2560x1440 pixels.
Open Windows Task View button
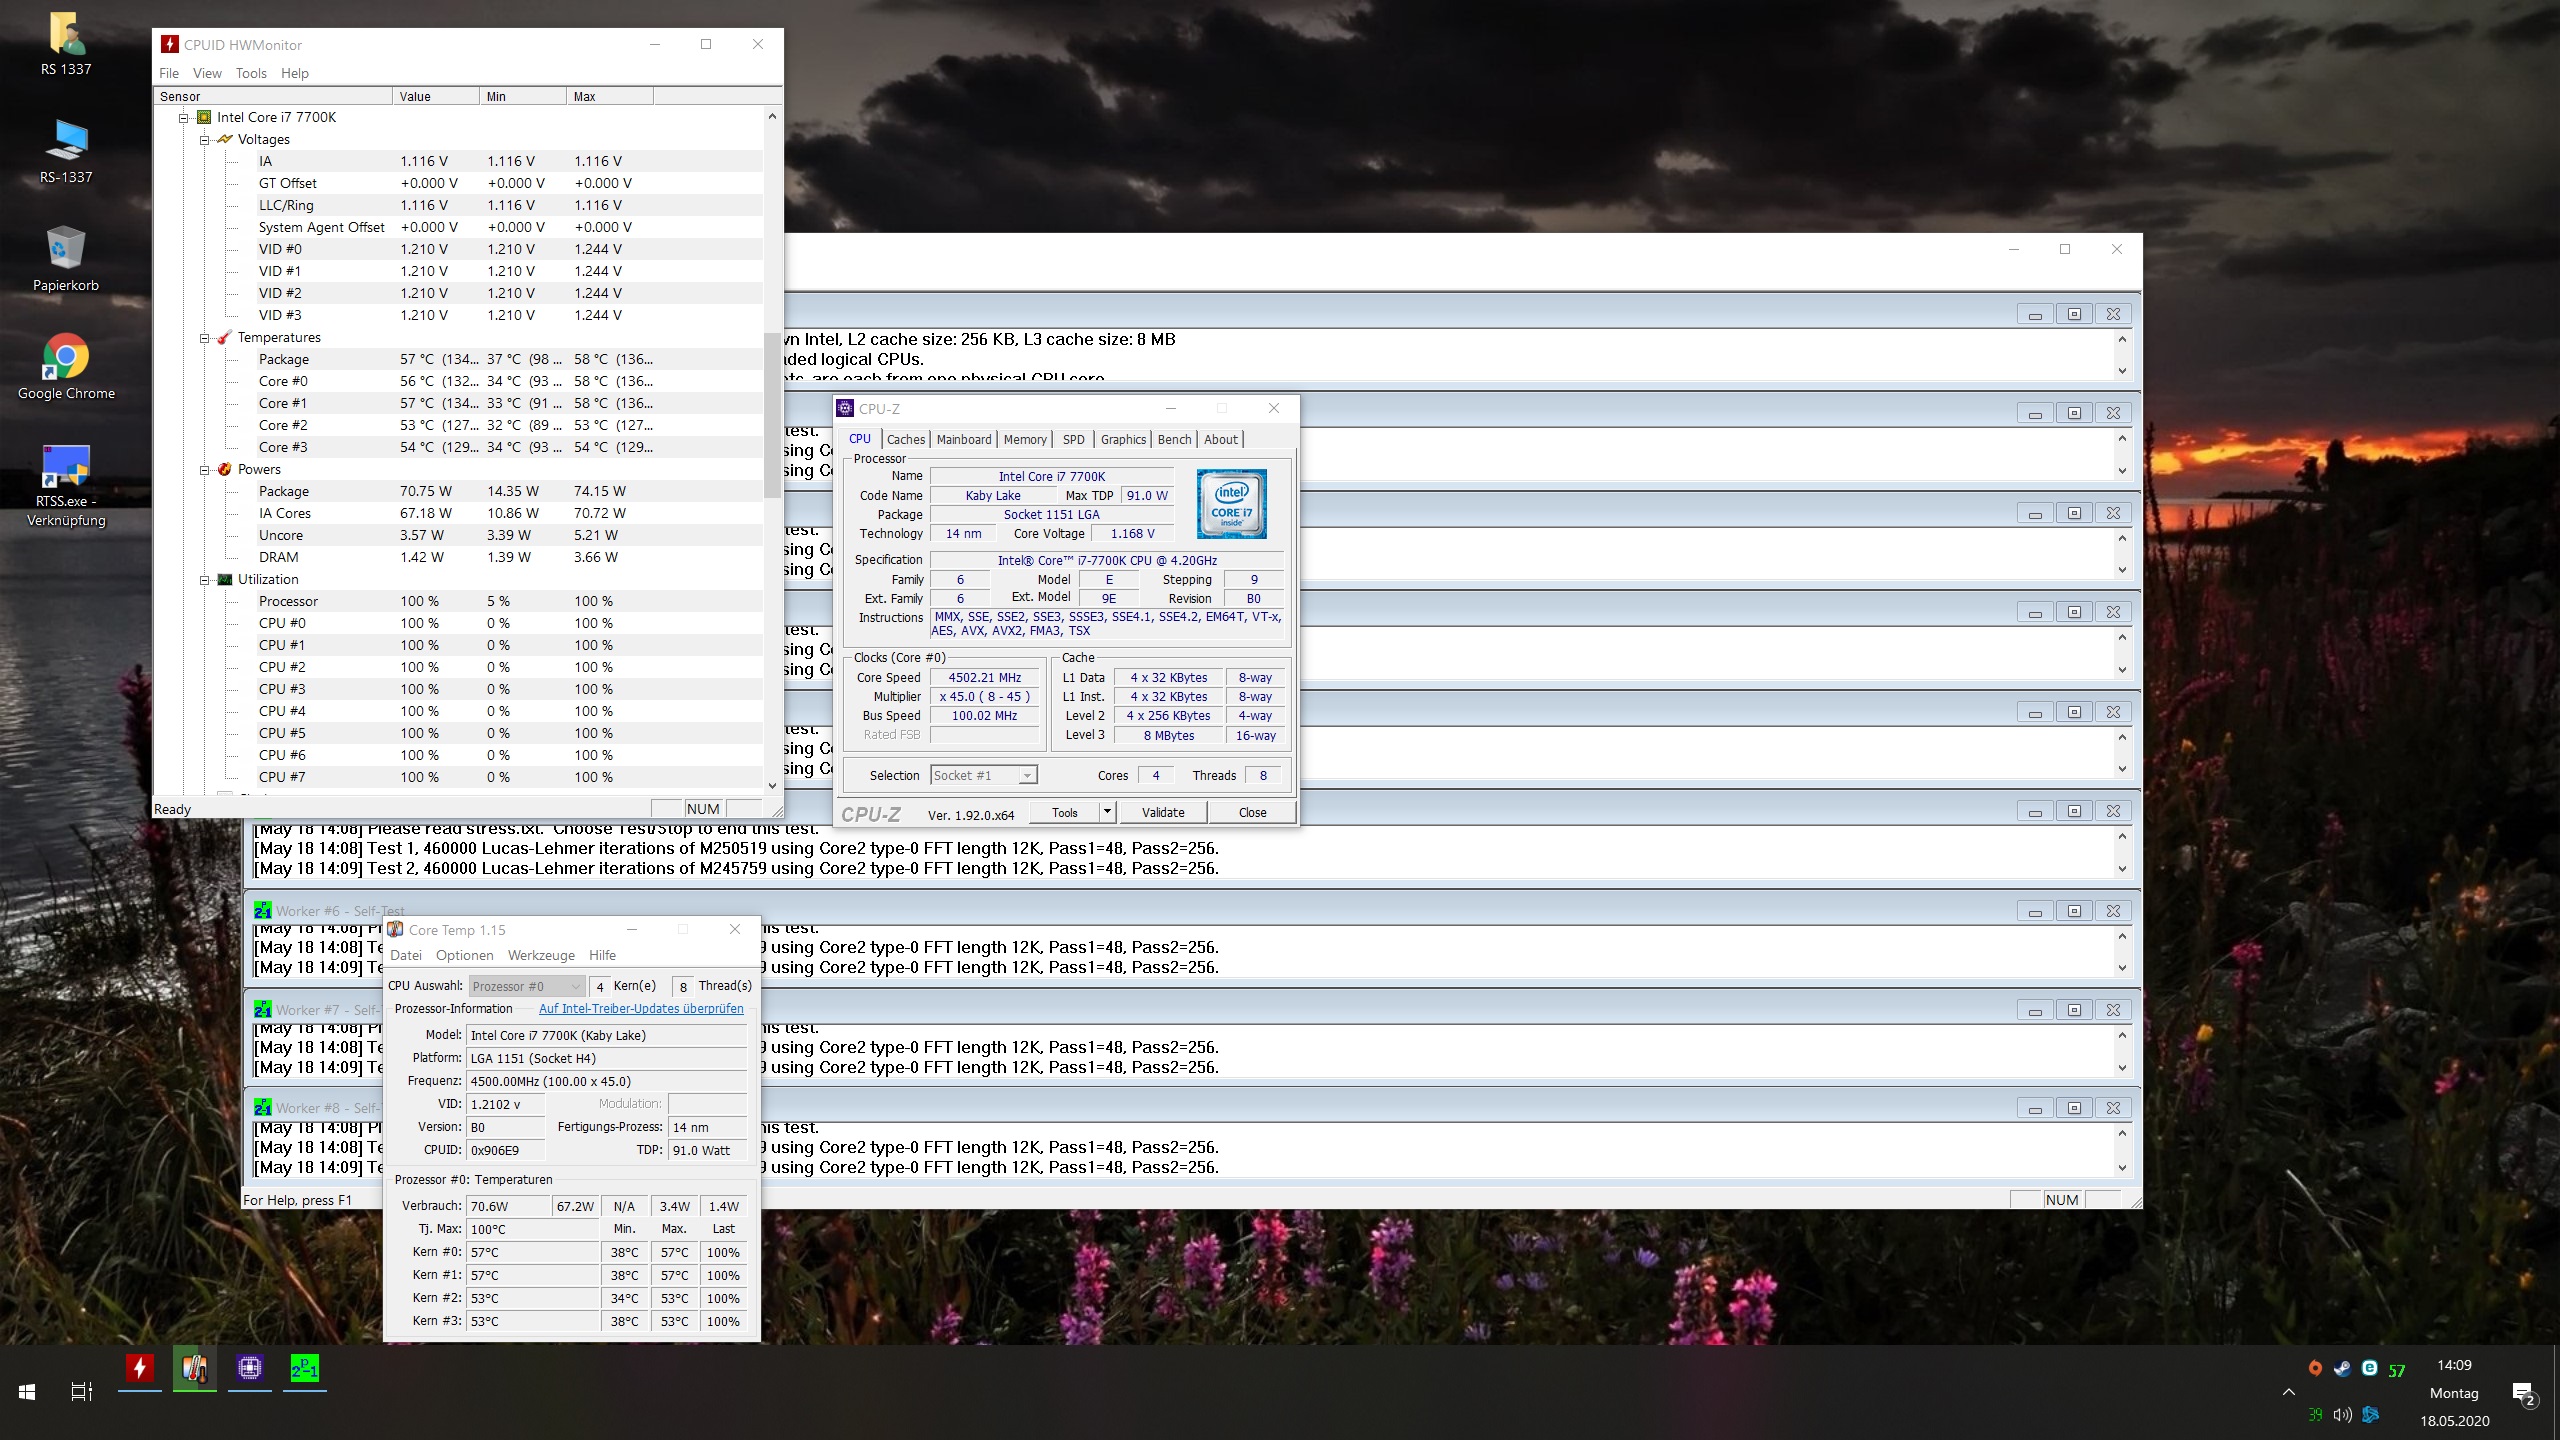click(82, 1391)
